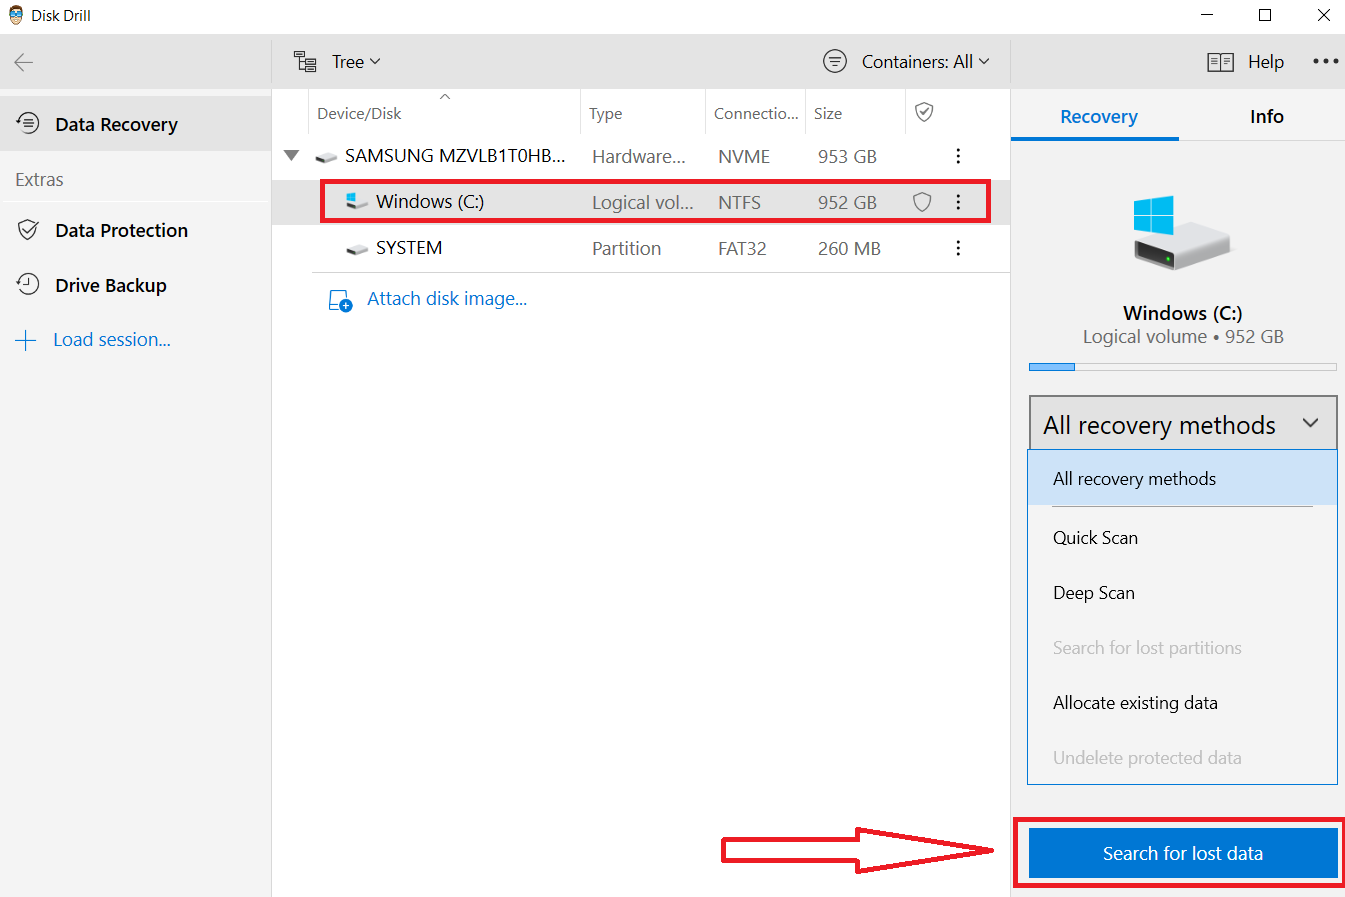Sort by the Connection column header
1345x897 pixels.
756,113
